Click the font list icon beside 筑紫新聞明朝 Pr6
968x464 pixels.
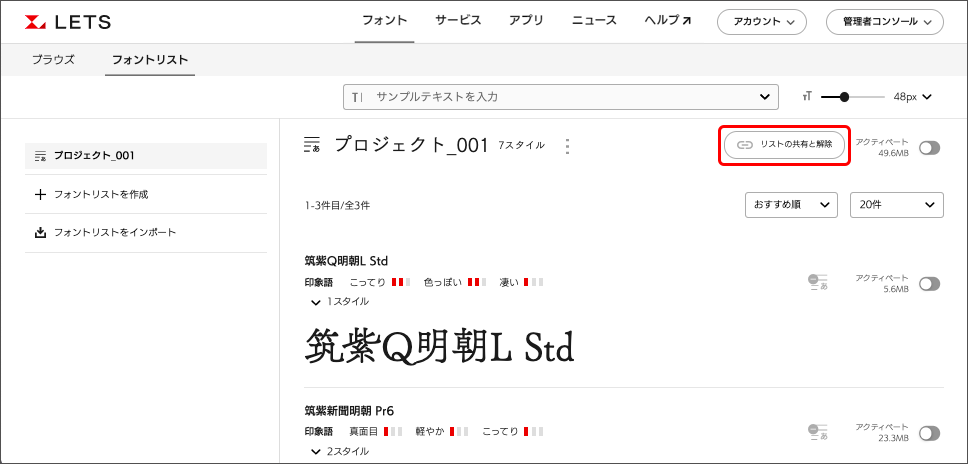pos(817,432)
